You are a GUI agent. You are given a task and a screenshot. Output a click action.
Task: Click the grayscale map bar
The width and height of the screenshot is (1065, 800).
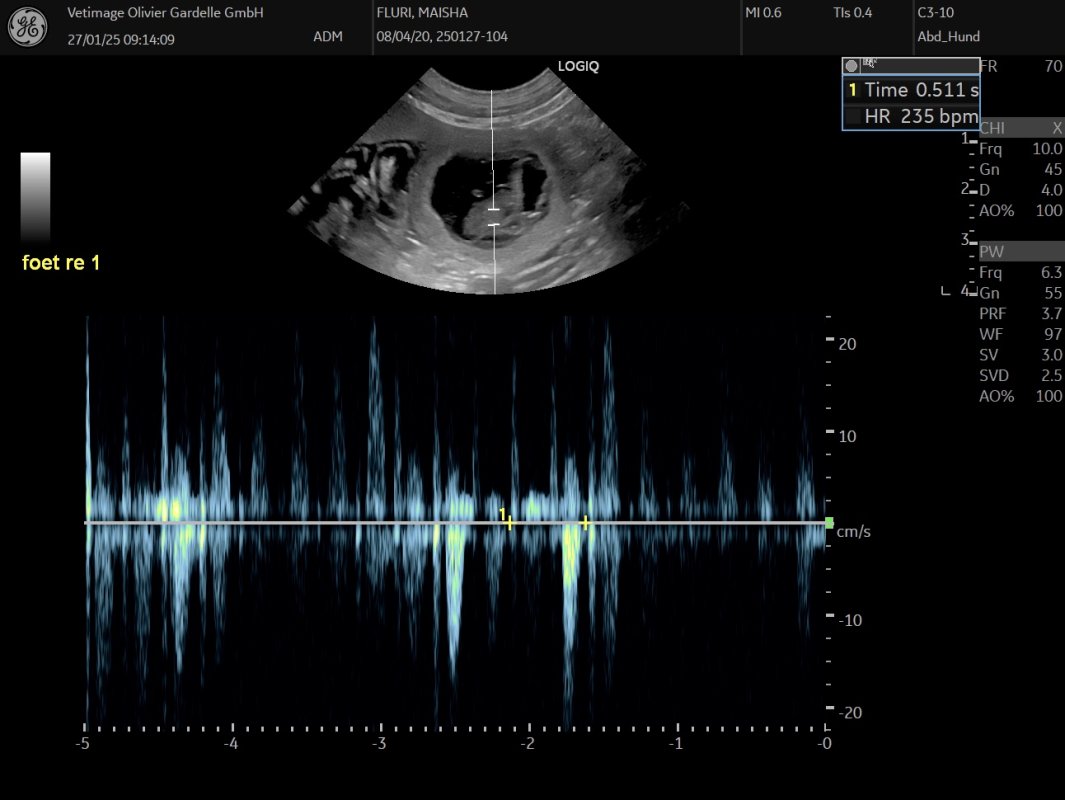point(35,197)
